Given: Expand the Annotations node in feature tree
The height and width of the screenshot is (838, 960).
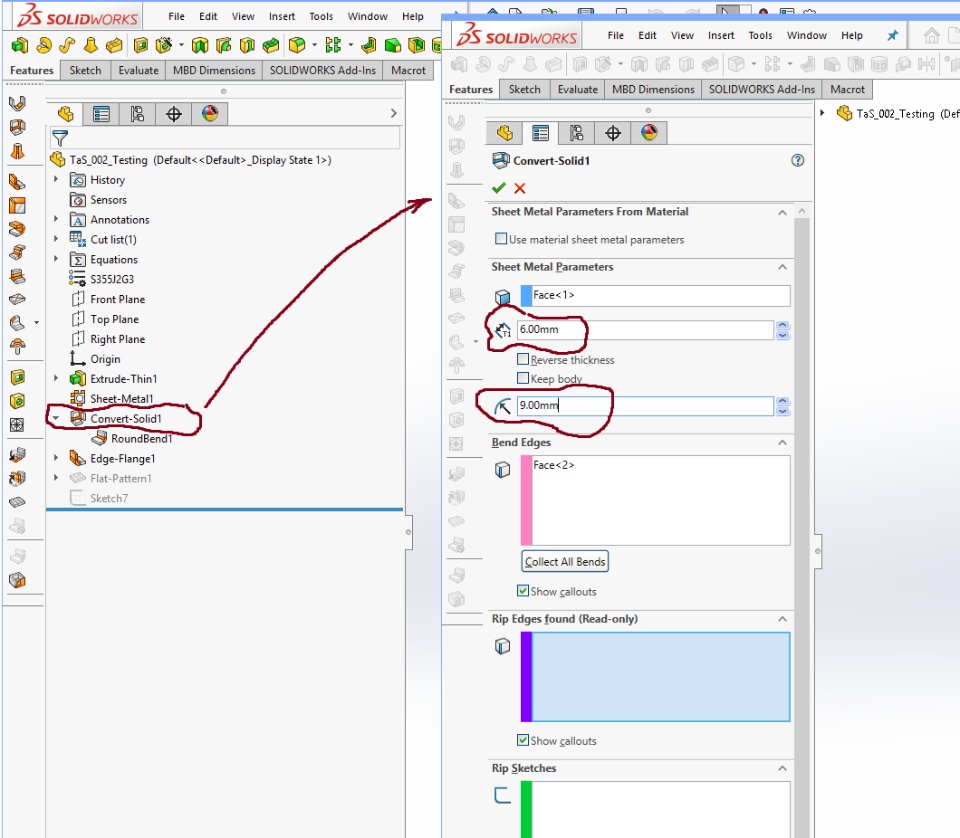Looking at the screenshot, I should click(x=56, y=219).
